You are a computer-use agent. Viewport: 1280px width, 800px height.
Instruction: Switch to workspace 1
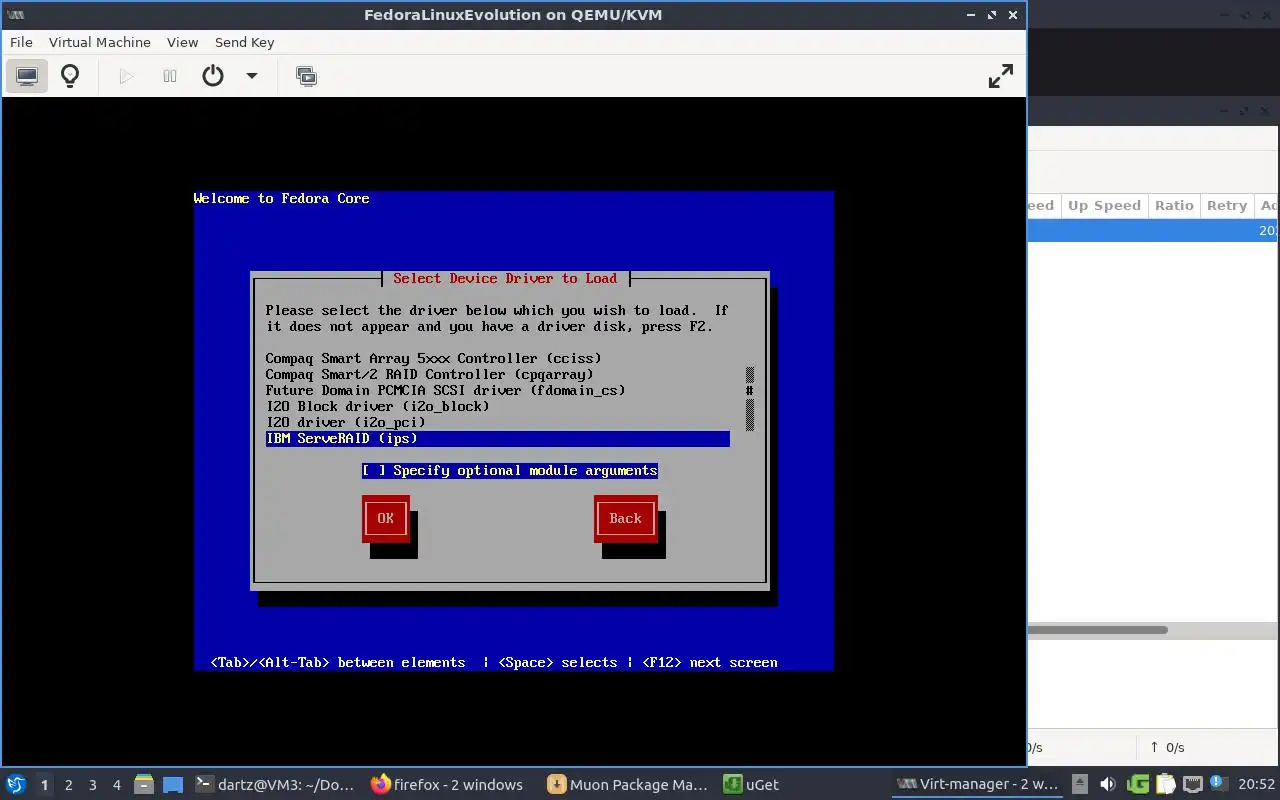[x=44, y=785]
